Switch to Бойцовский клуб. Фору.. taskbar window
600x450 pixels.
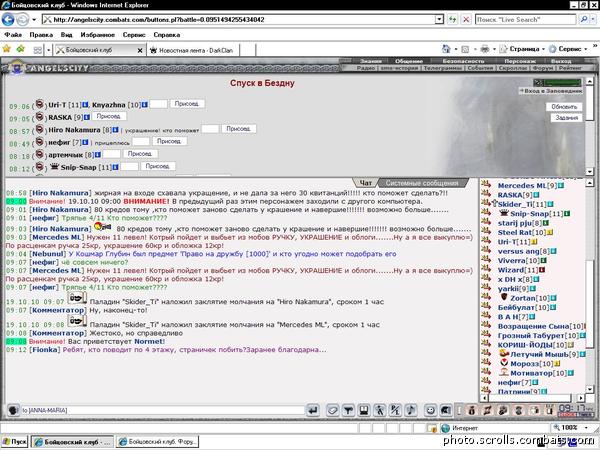[x=157, y=441]
